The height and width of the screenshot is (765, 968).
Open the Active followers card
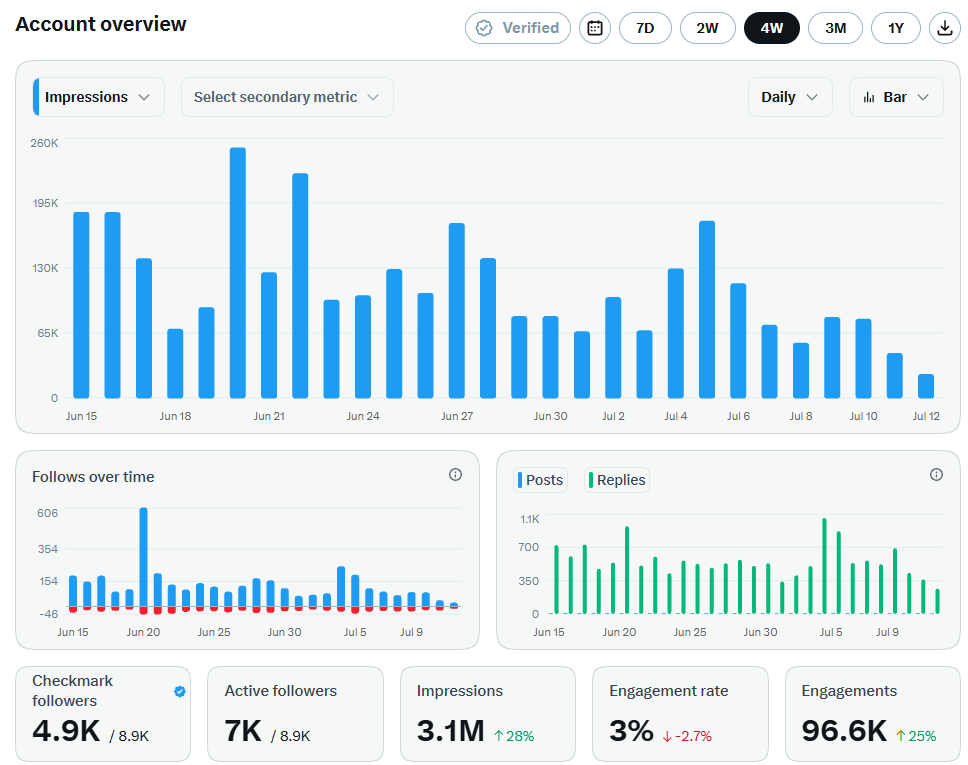(x=295, y=714)
